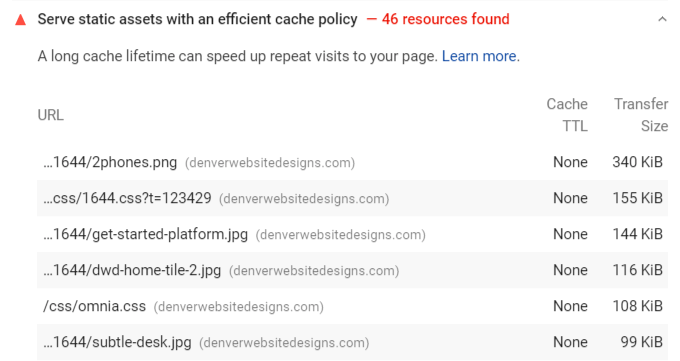Click the Transfer Size column header
The width and height of the screenshot is (680, 361).
[x=641, y=115]
